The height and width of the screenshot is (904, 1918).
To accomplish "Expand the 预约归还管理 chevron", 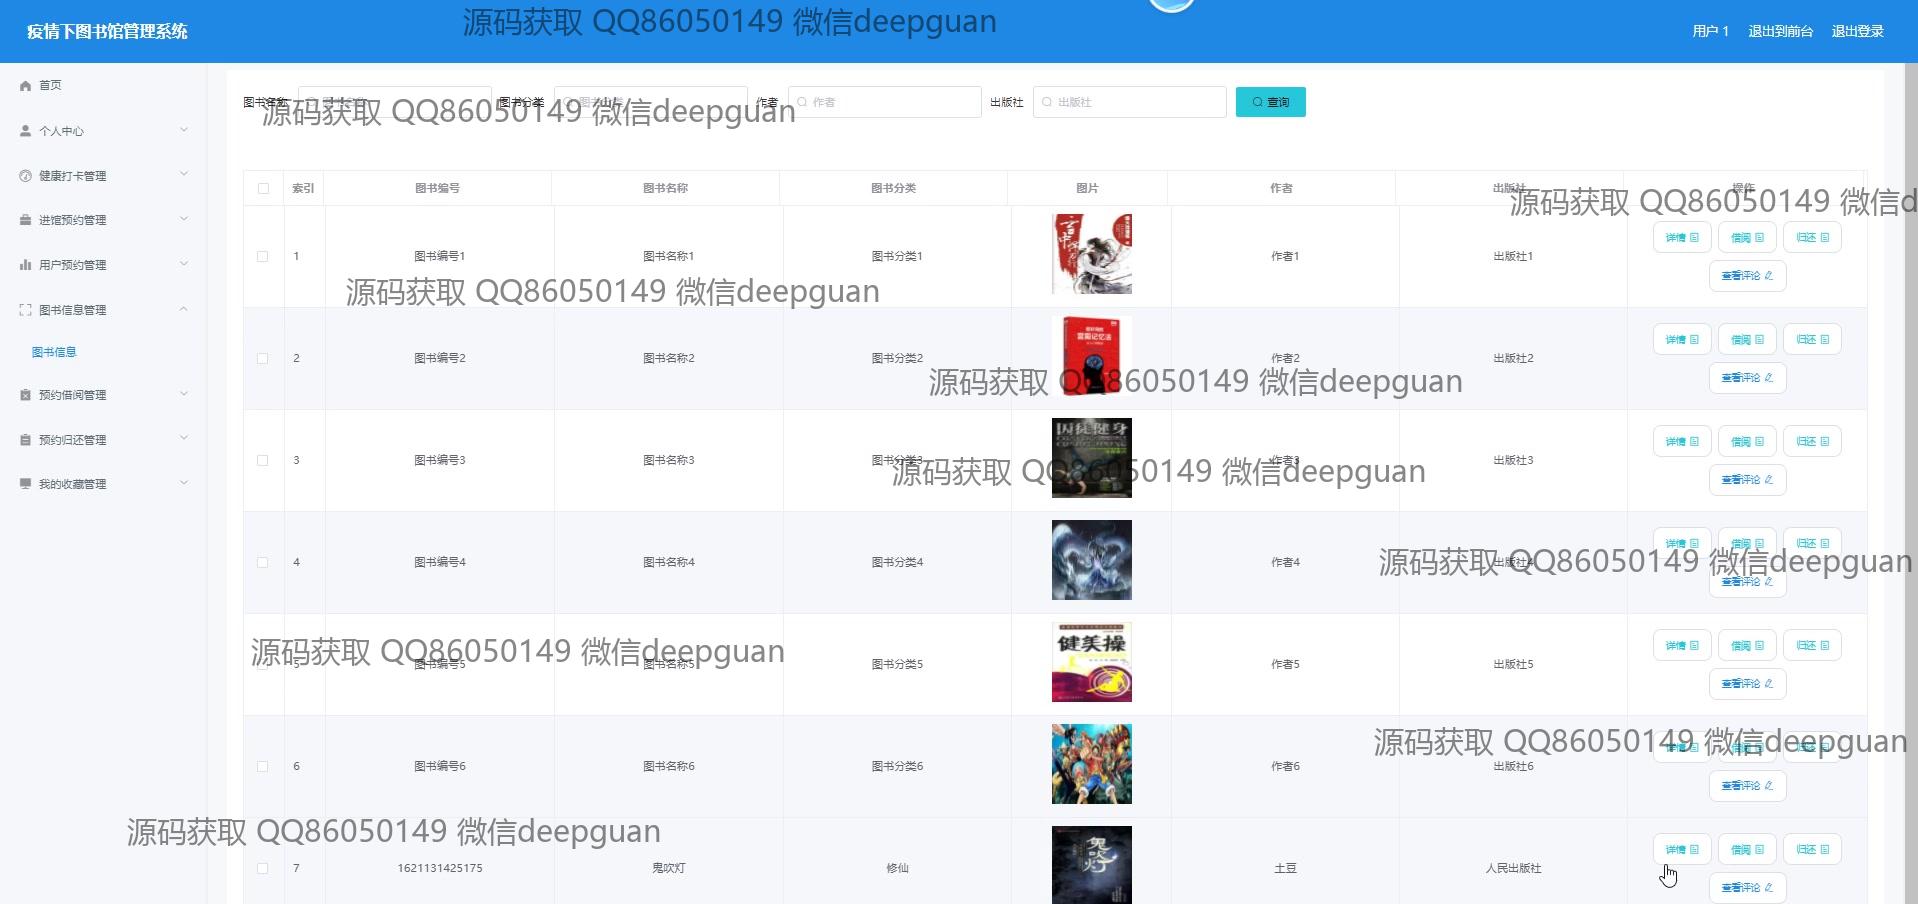I will tap(184, 439).
